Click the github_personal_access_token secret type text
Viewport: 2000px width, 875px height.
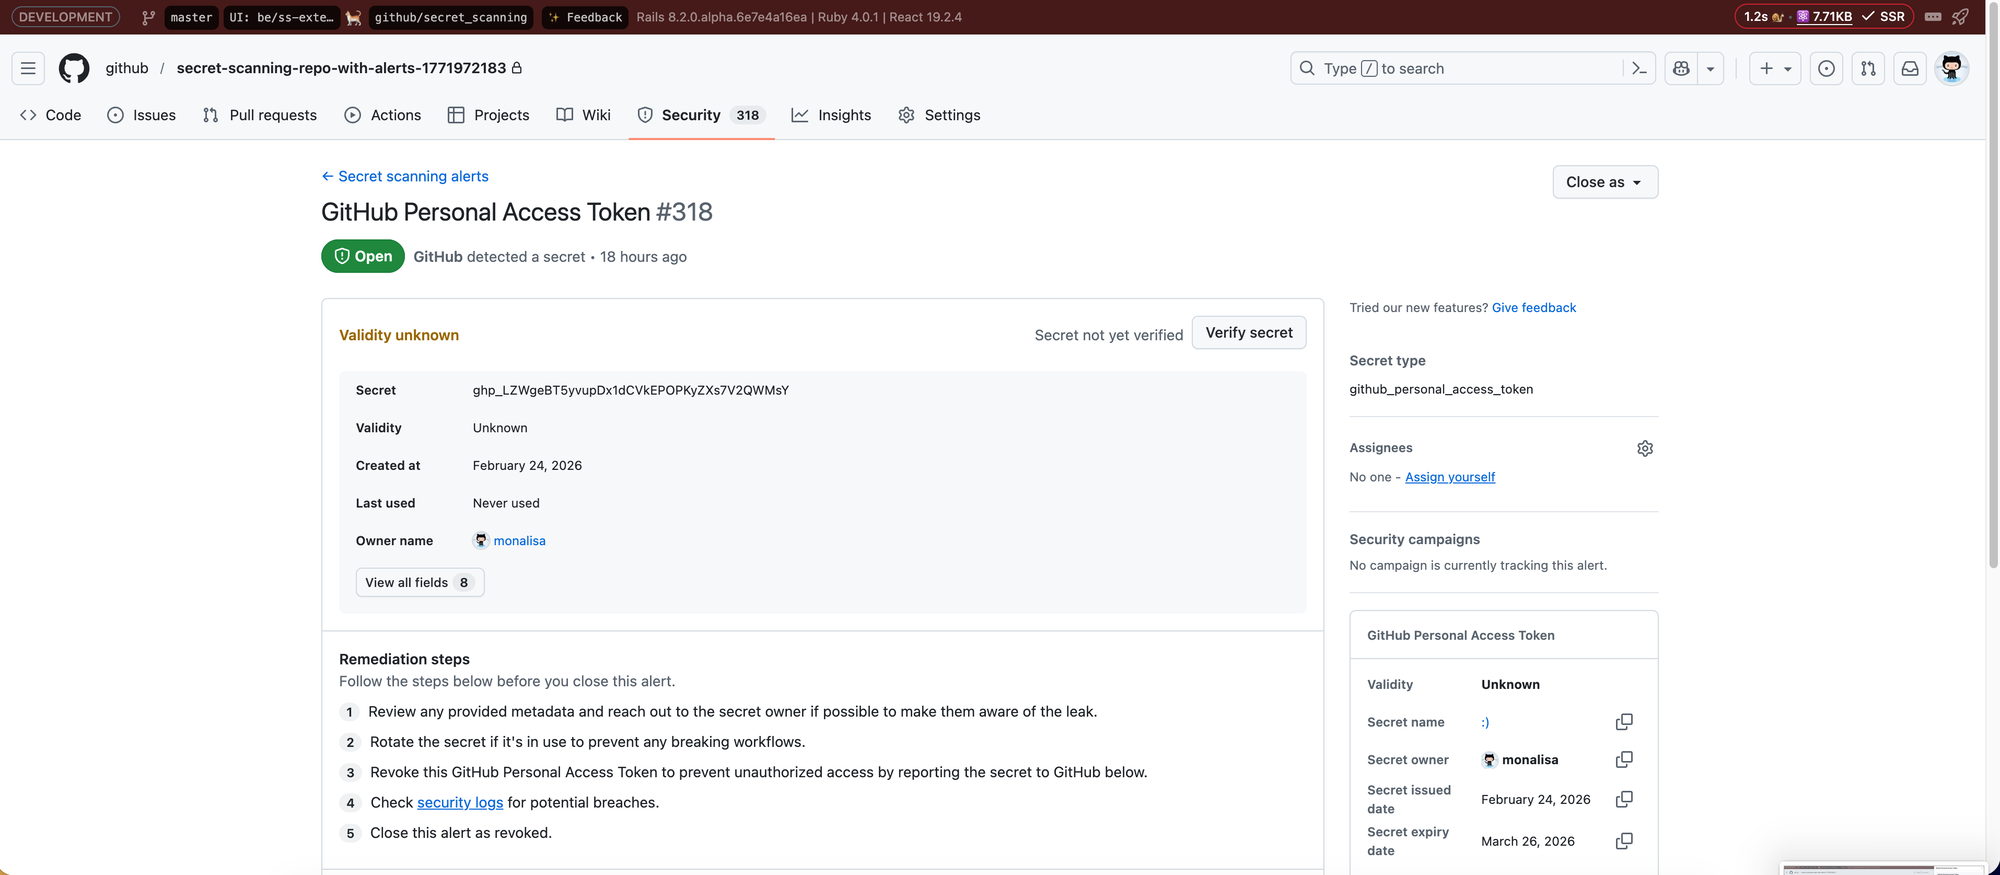[x=1441, y=389]
